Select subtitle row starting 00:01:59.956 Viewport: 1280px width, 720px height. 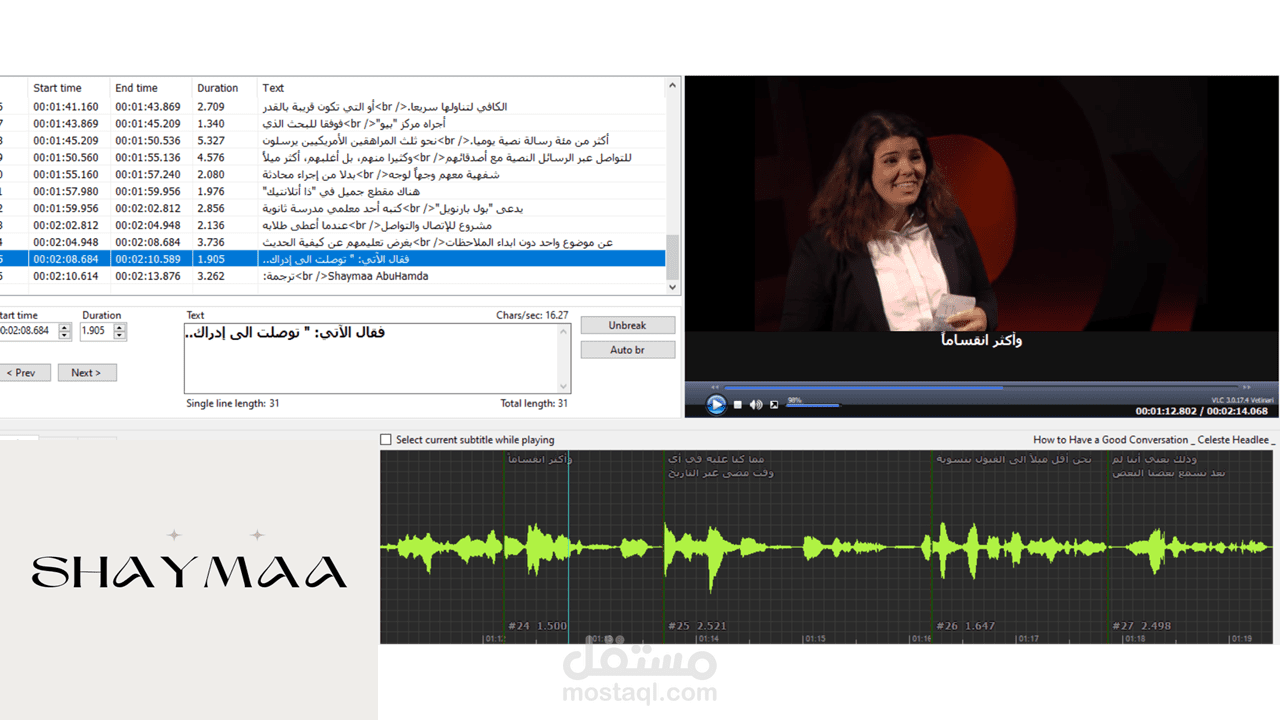tap(333, 209)
